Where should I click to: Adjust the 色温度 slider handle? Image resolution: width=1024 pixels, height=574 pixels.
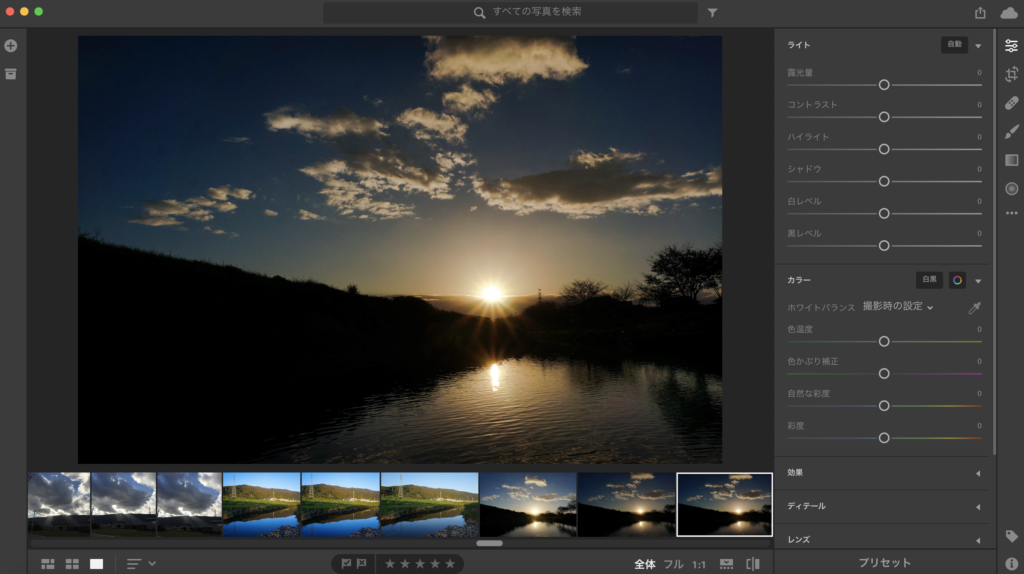pyautogui.click(x=884, y=342)
